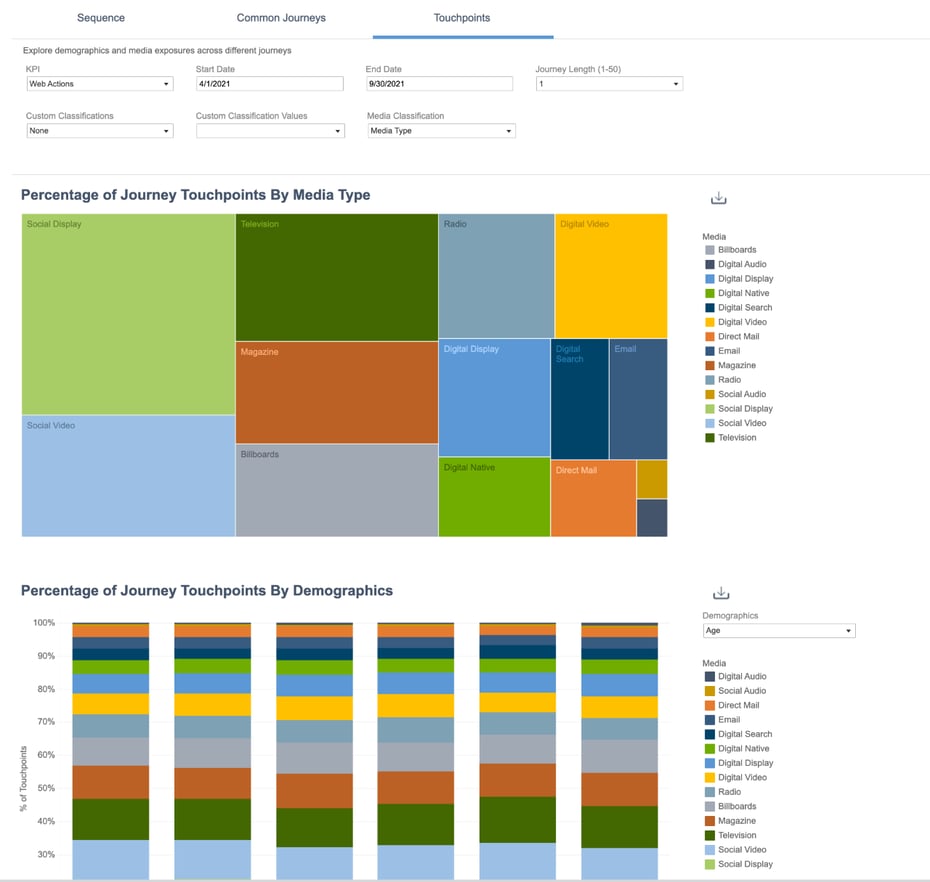Click the Digital Native treemap tile
This screenshot has width=930, height=882.
pos(494,497)
